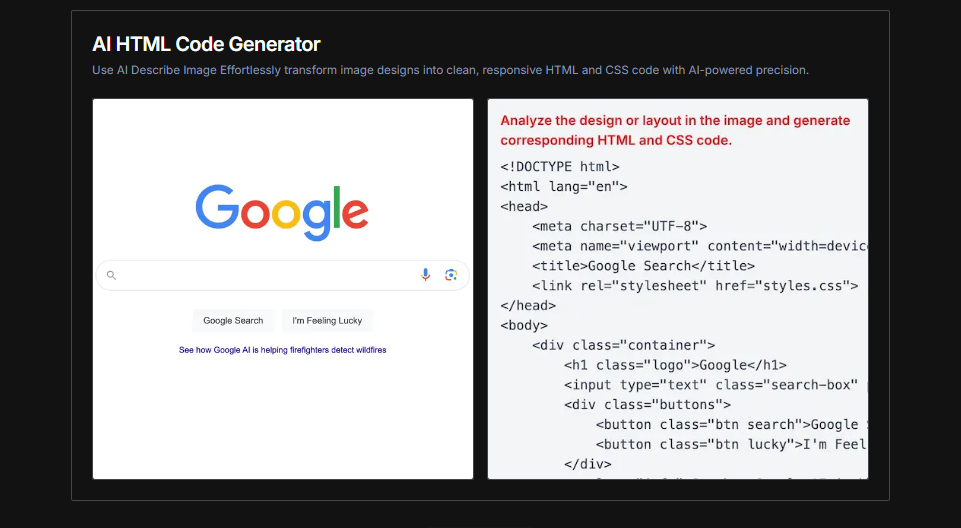Click the <html lang="en"> code line
961x528 pixels.
click(564, 186)
